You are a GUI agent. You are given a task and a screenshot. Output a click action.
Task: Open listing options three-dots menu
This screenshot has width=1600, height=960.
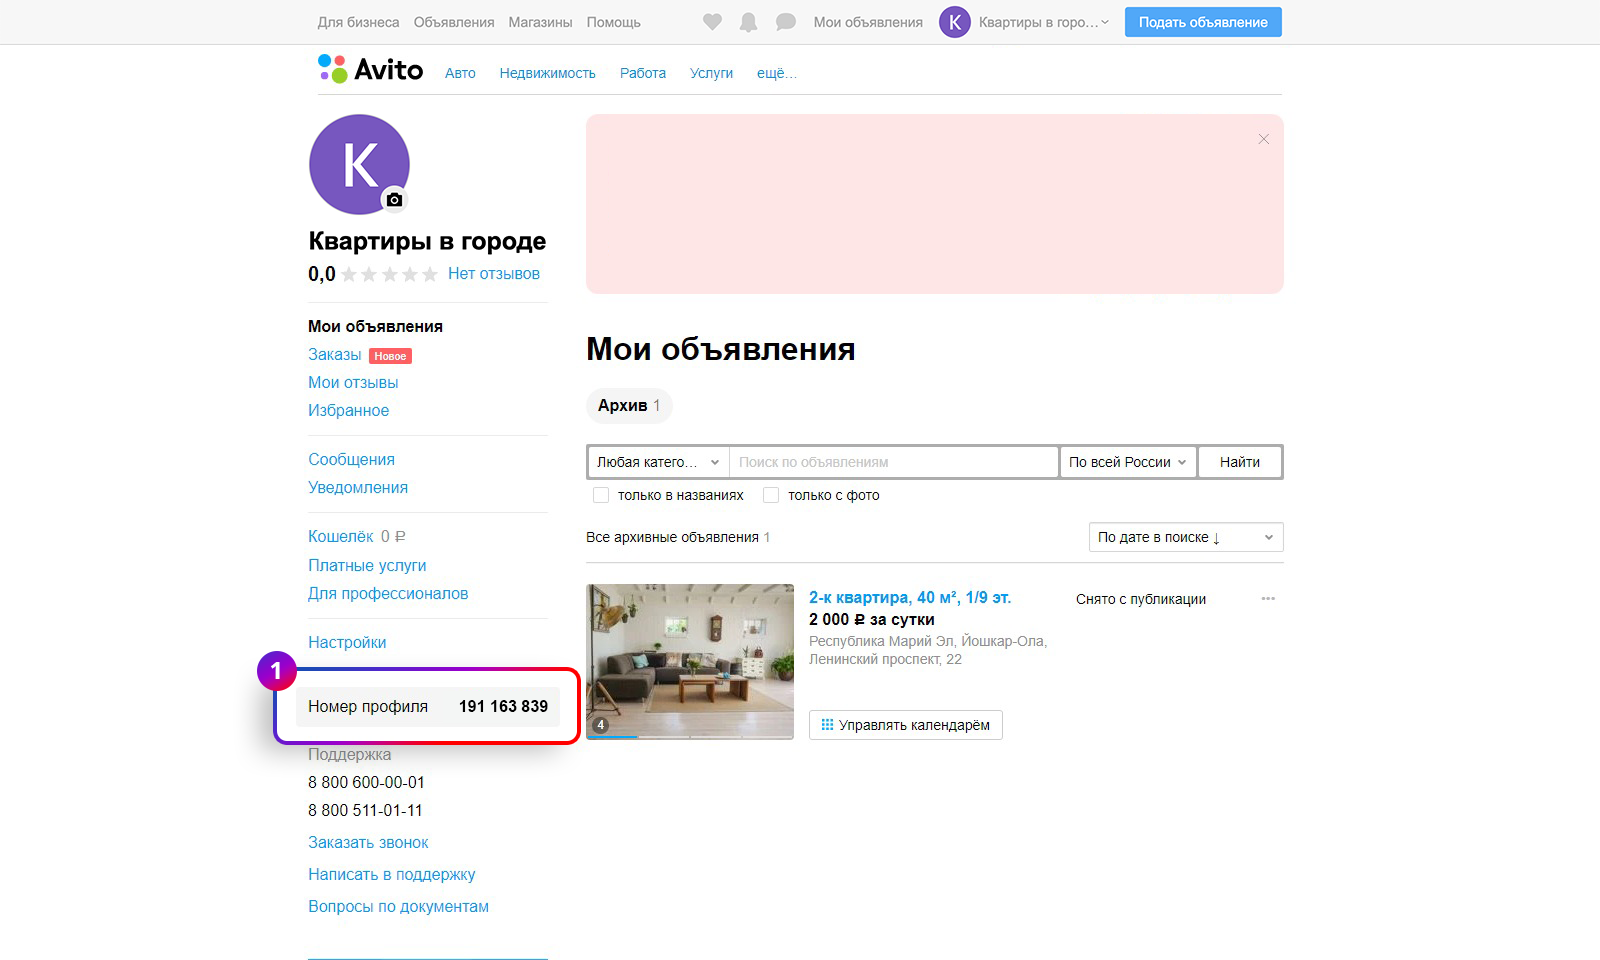[1268, 598]
